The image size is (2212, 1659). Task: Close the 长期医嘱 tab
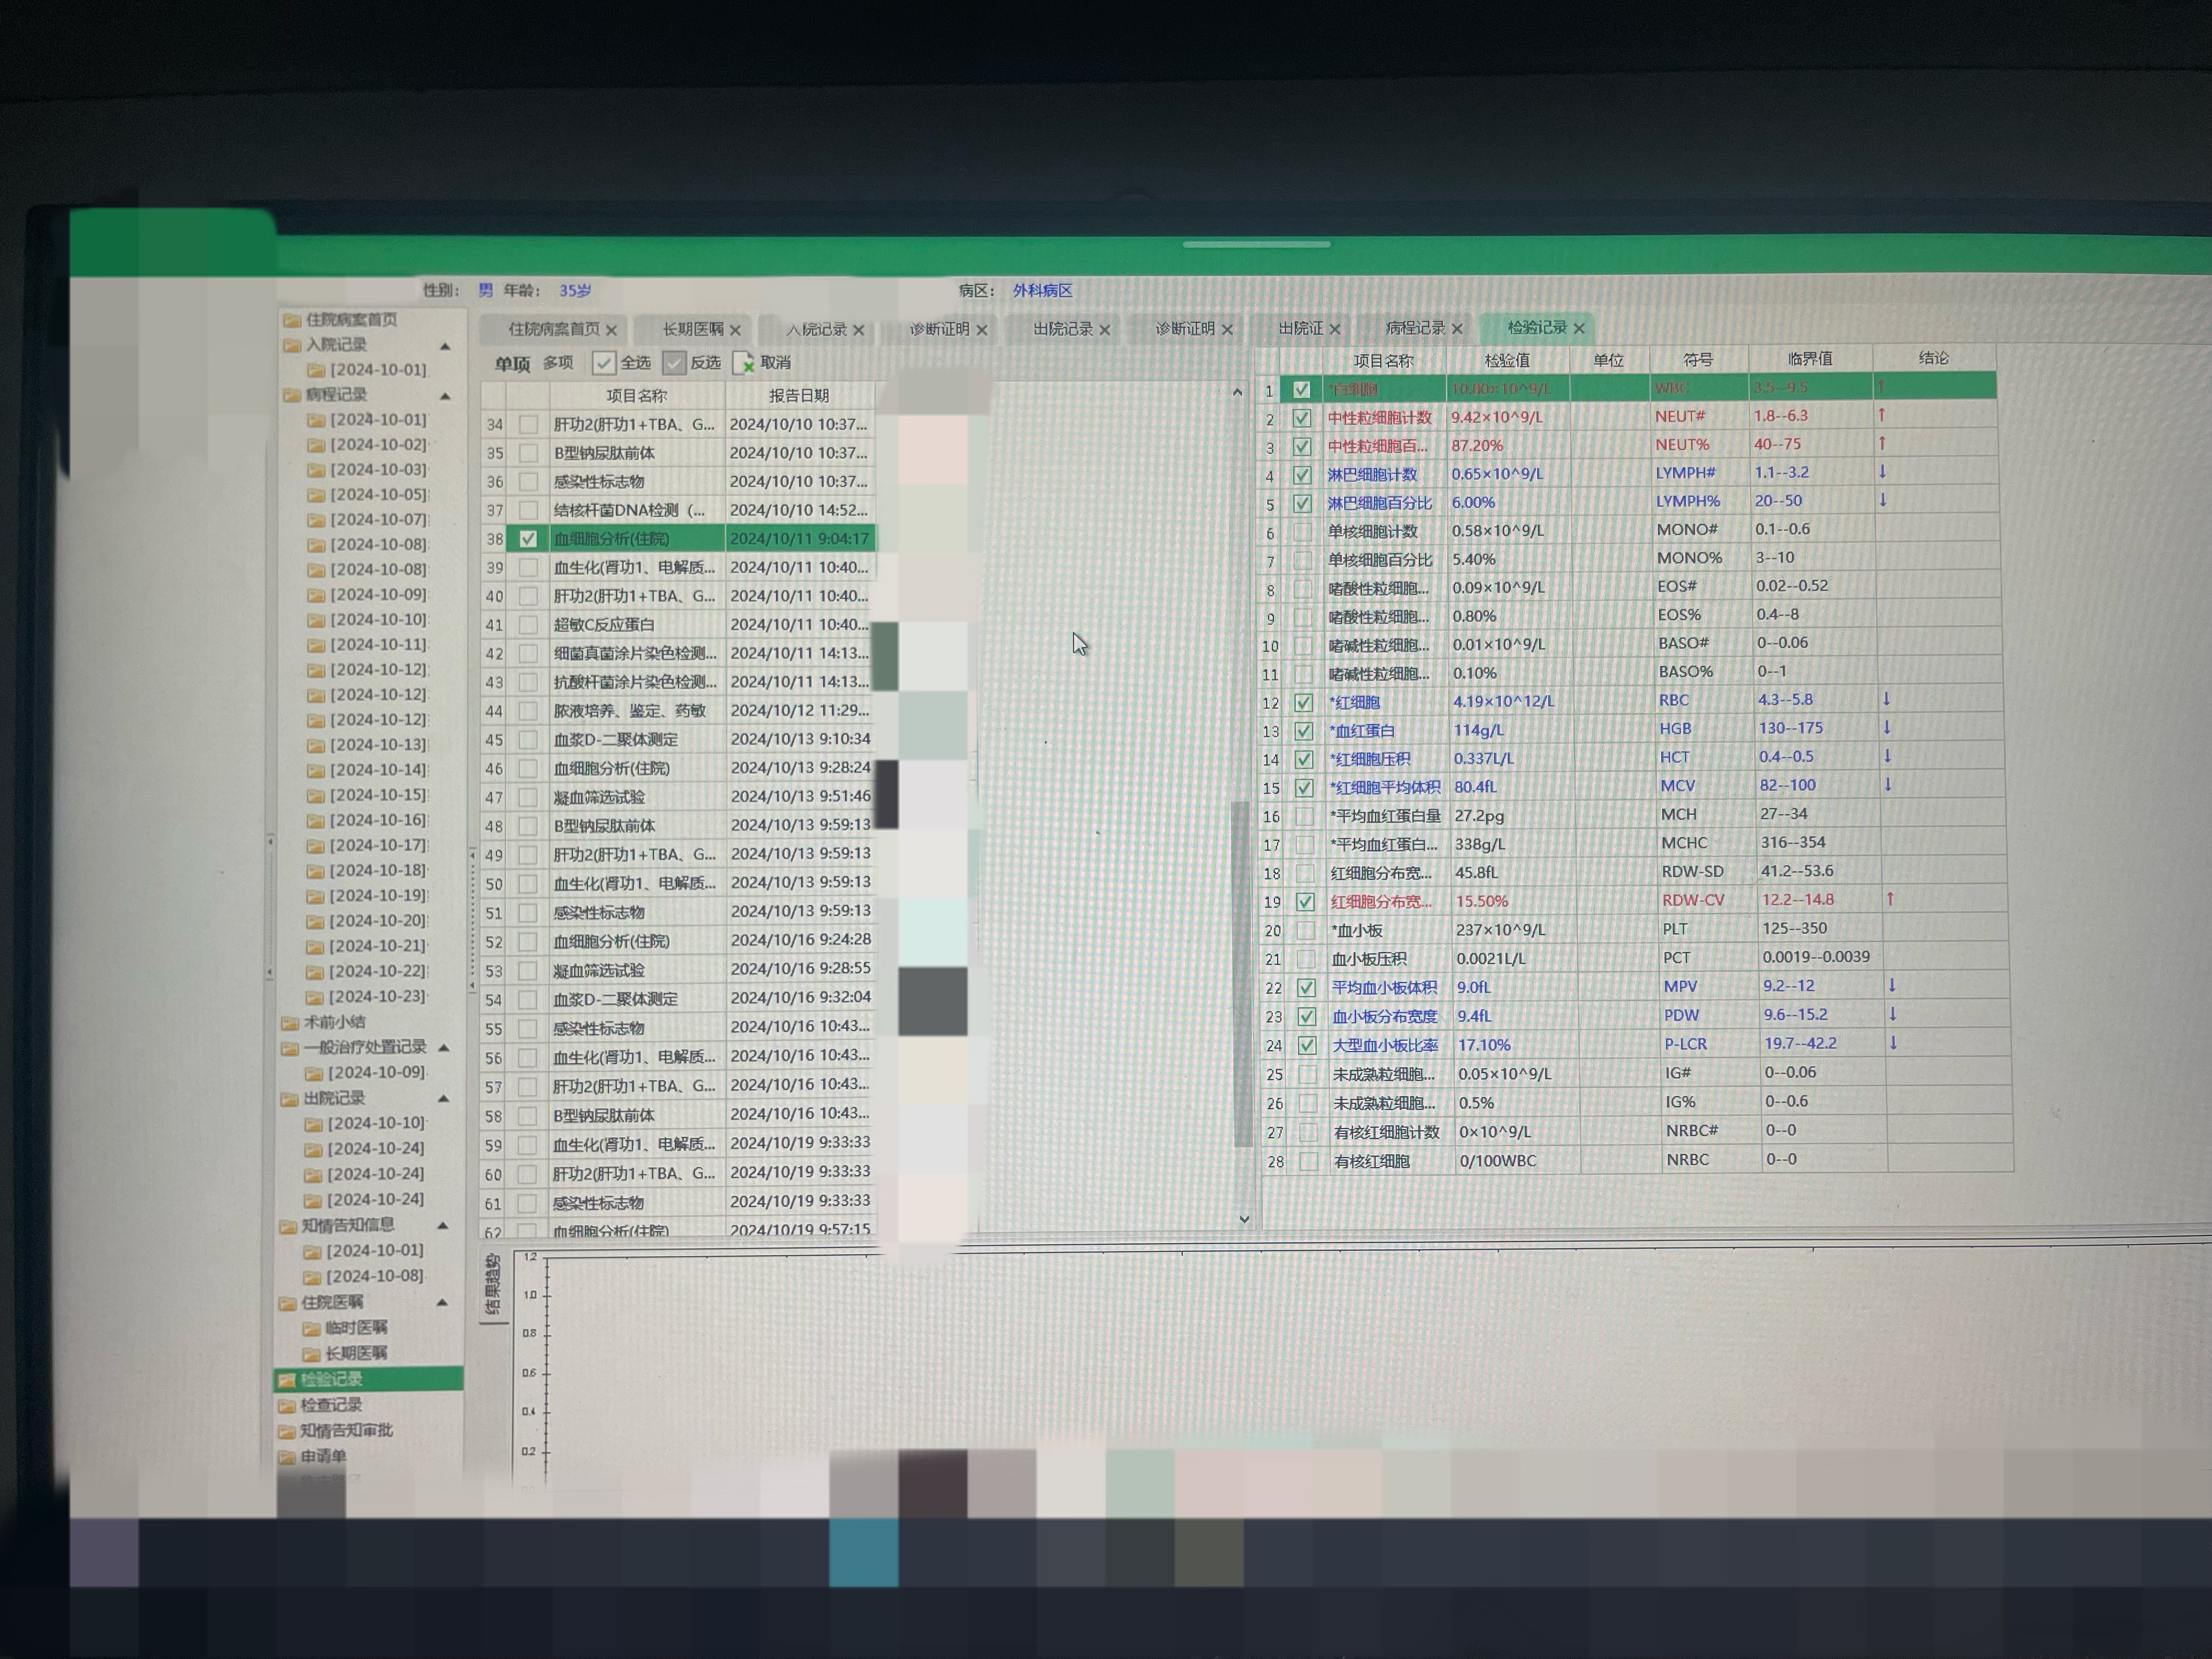click(735, 330)
